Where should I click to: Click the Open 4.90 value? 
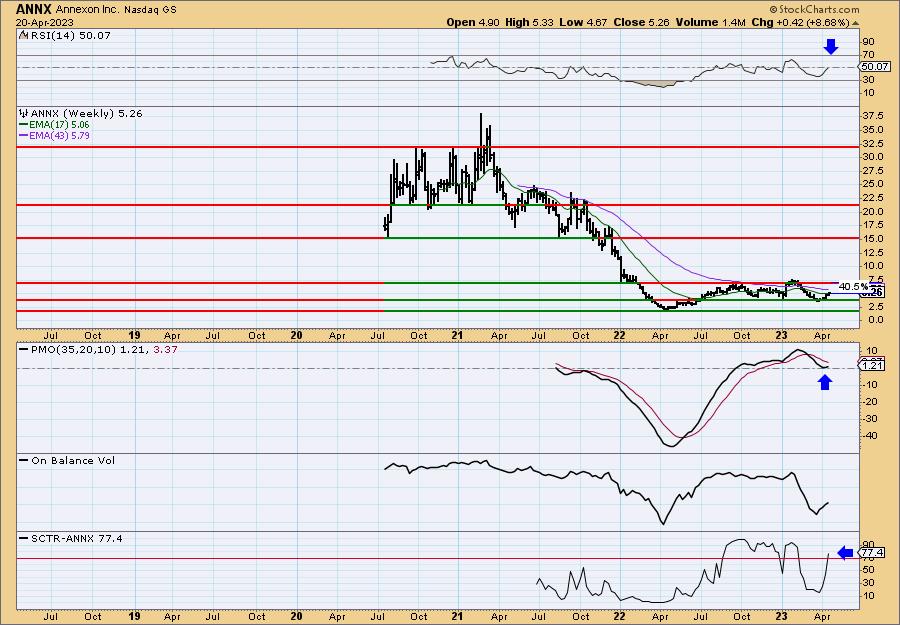coord(474,22)
